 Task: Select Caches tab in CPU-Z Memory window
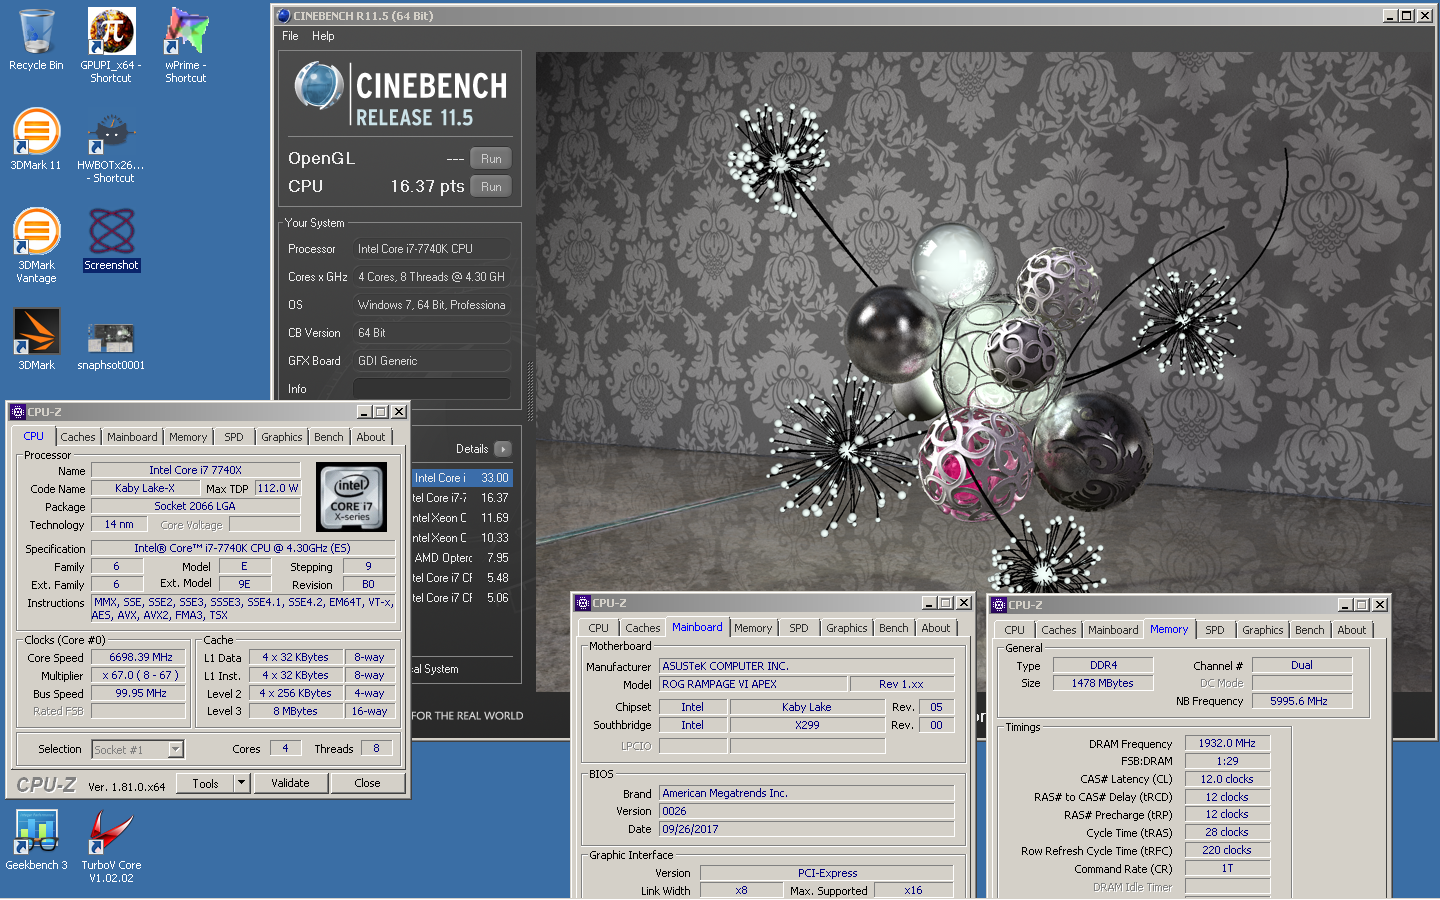click(1059, 630)
